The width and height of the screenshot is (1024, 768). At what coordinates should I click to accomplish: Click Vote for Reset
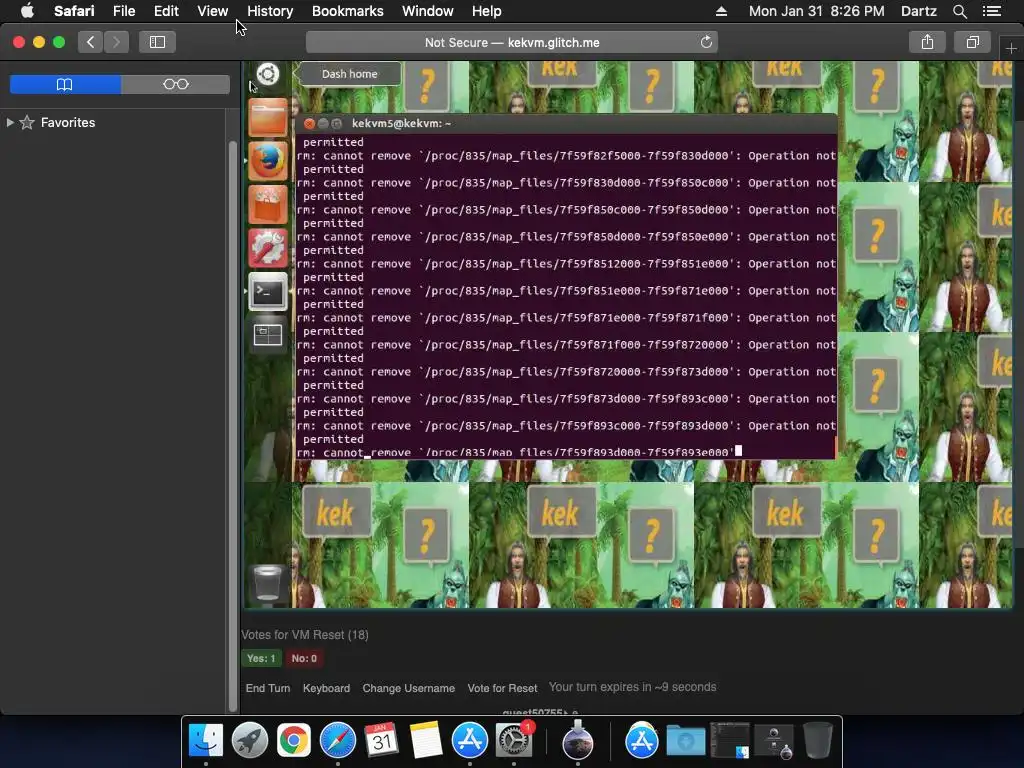502,688
